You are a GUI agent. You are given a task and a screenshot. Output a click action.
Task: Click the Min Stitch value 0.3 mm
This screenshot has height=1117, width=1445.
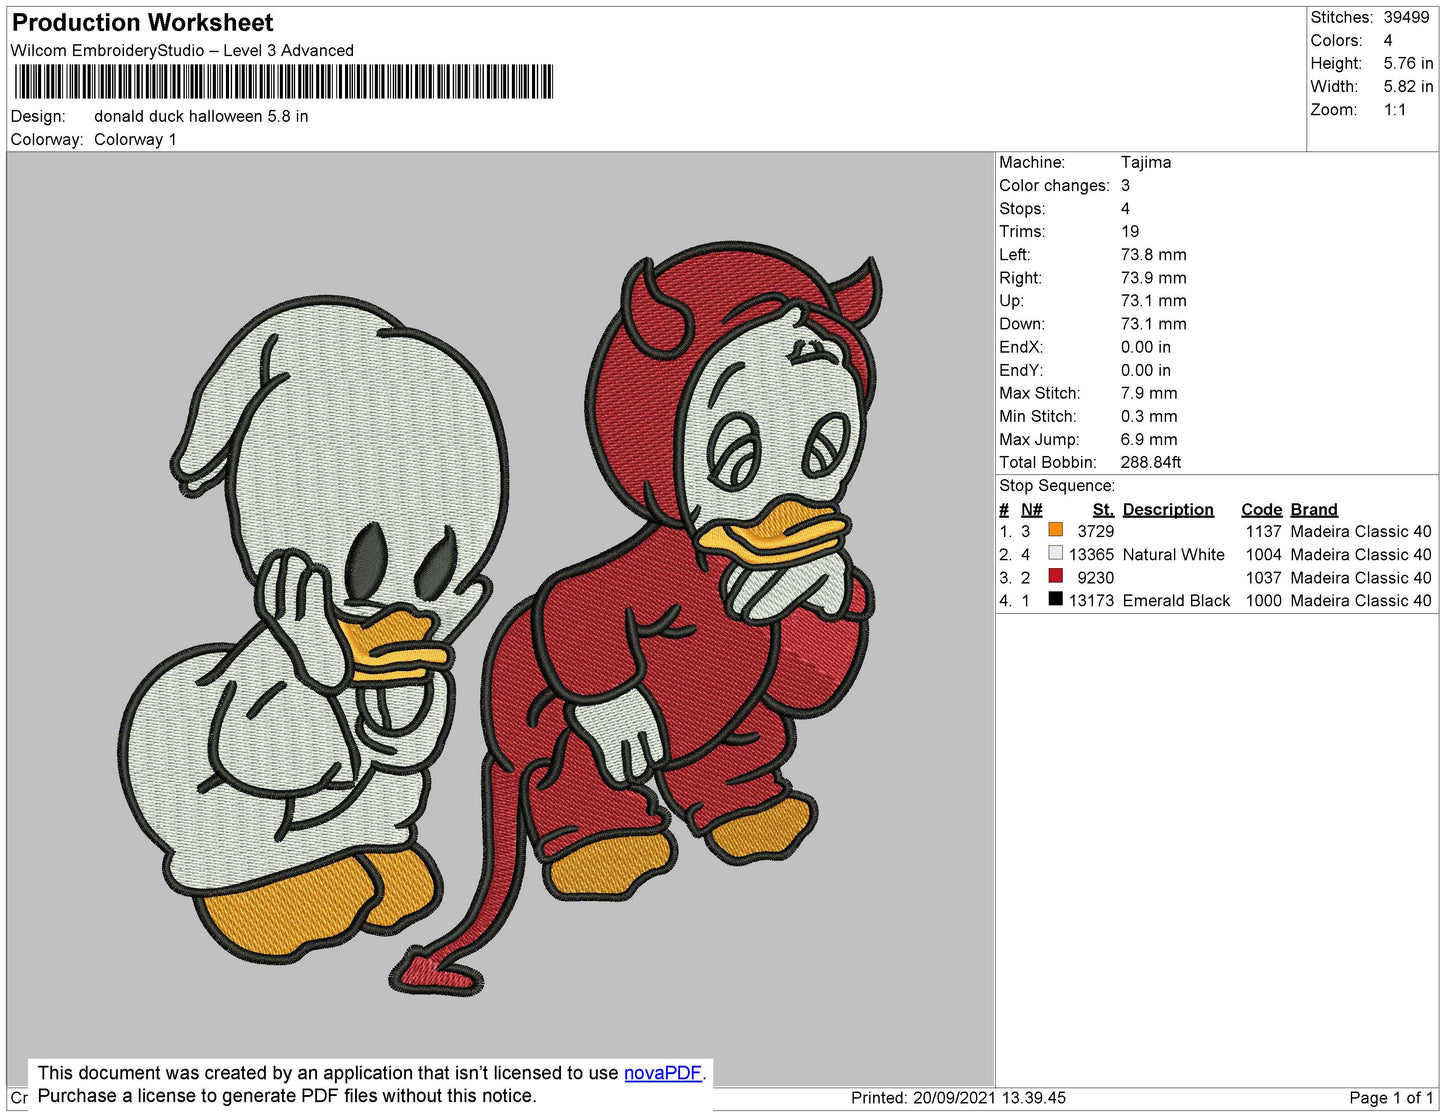(x=1149, y=417)
